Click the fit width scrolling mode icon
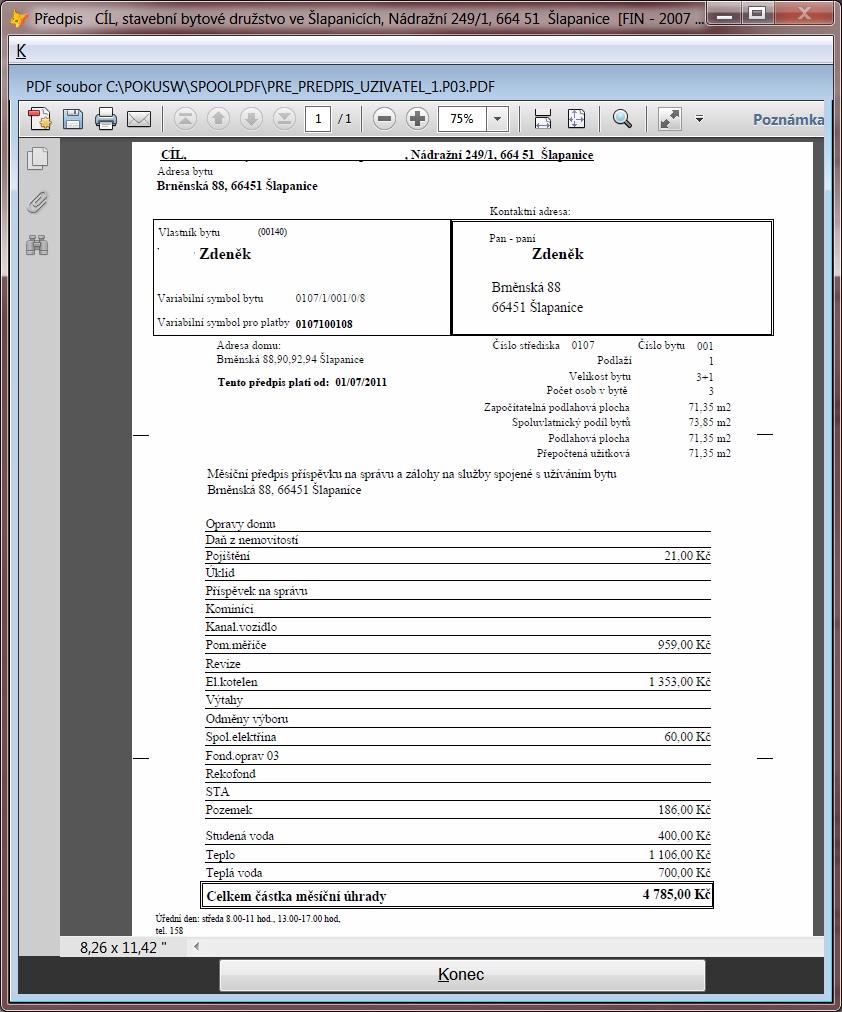This screenshot has width=842, height=1012. [543, 119]
